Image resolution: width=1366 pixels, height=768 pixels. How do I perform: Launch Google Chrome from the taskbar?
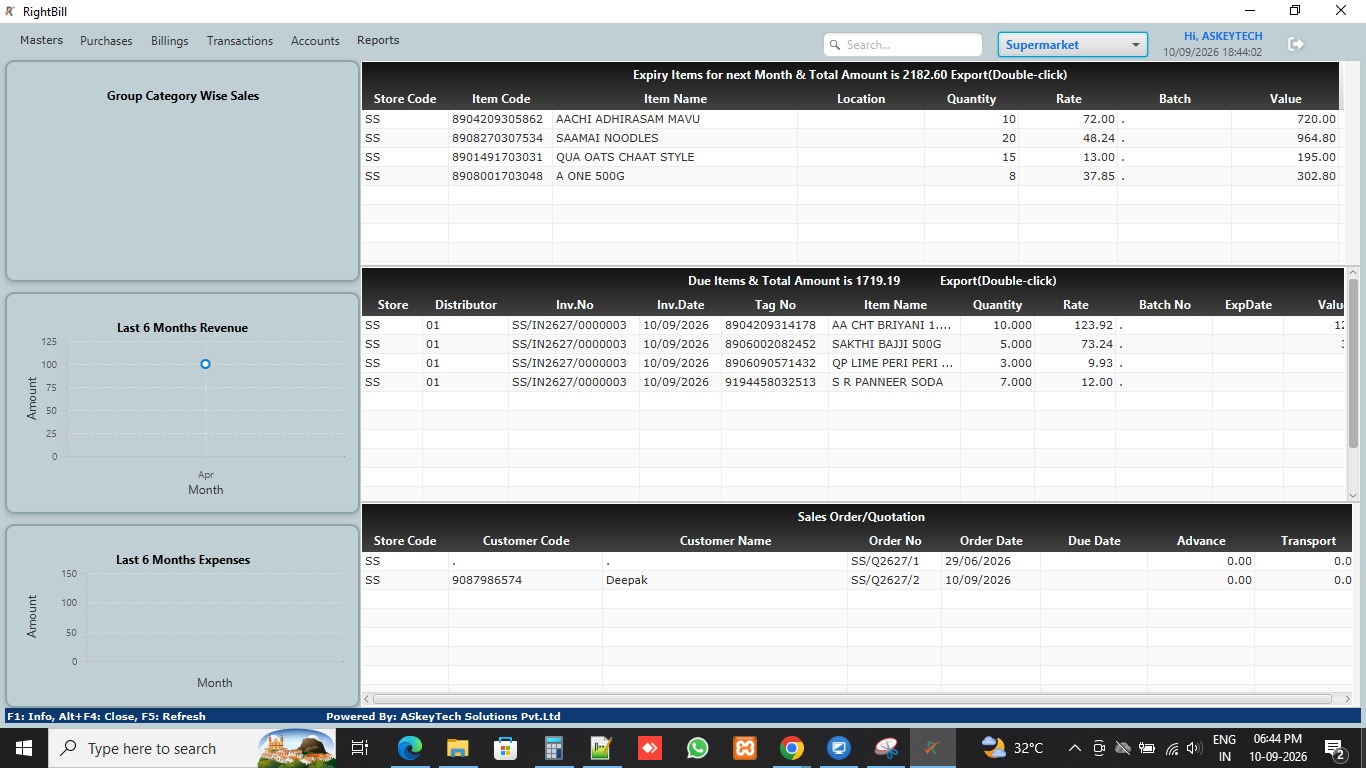pos(792,748)
